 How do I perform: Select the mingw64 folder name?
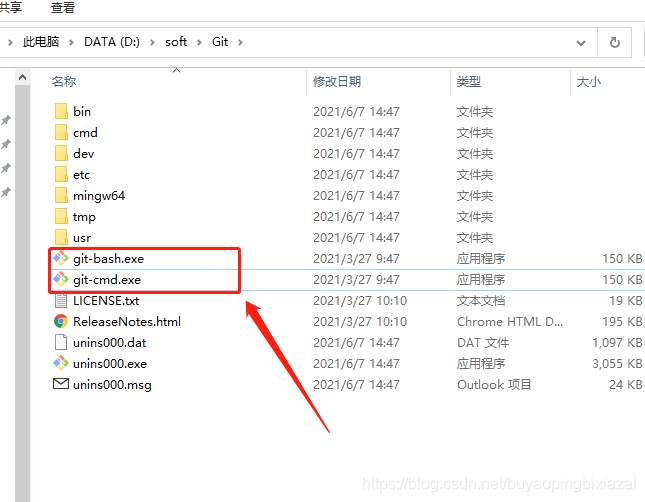tap(99, 195)
